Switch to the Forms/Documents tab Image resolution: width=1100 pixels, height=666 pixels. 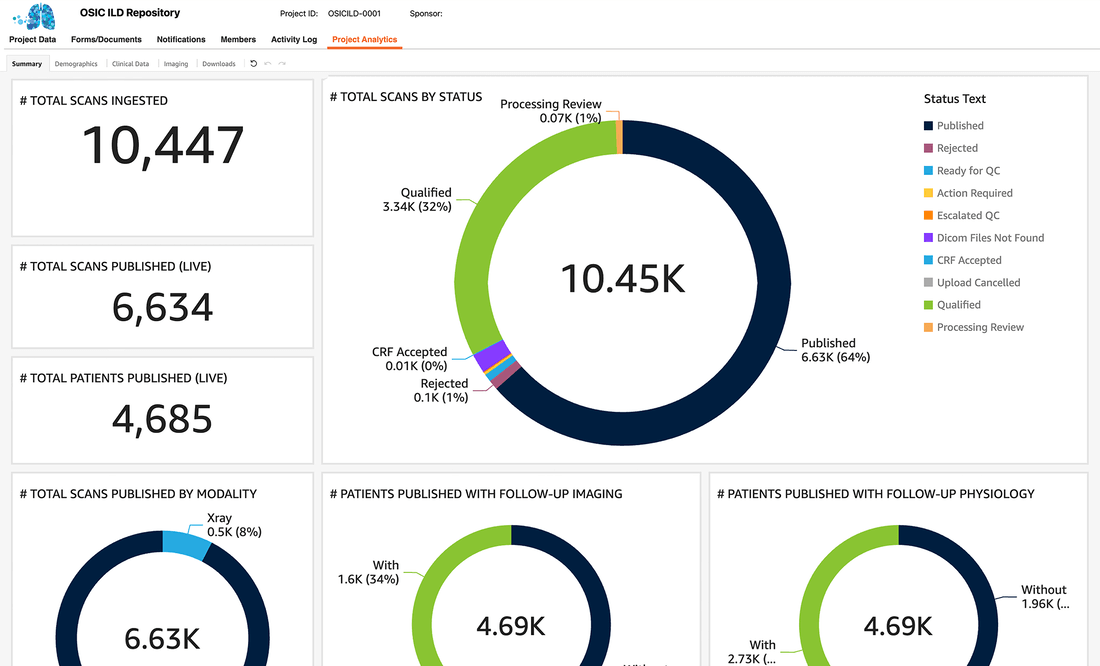coord(106,40)
